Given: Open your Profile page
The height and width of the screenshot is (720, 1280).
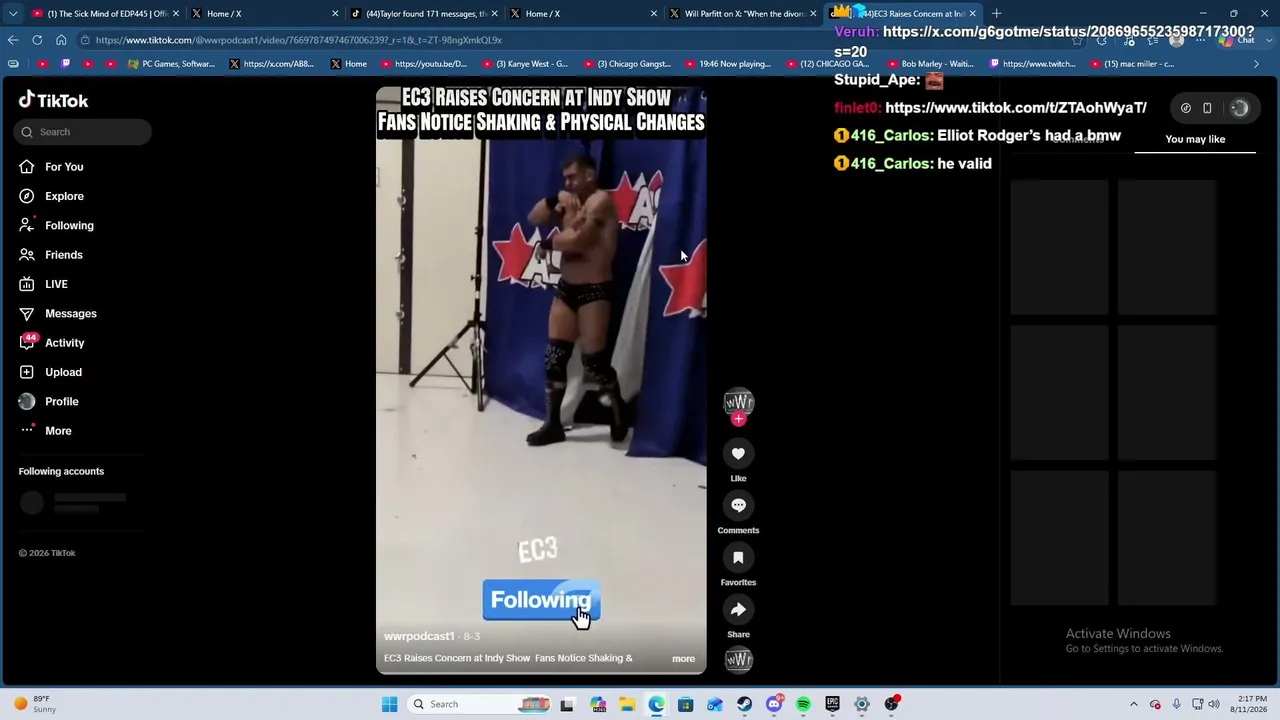Looking at the screenshot, I should 48,401.
